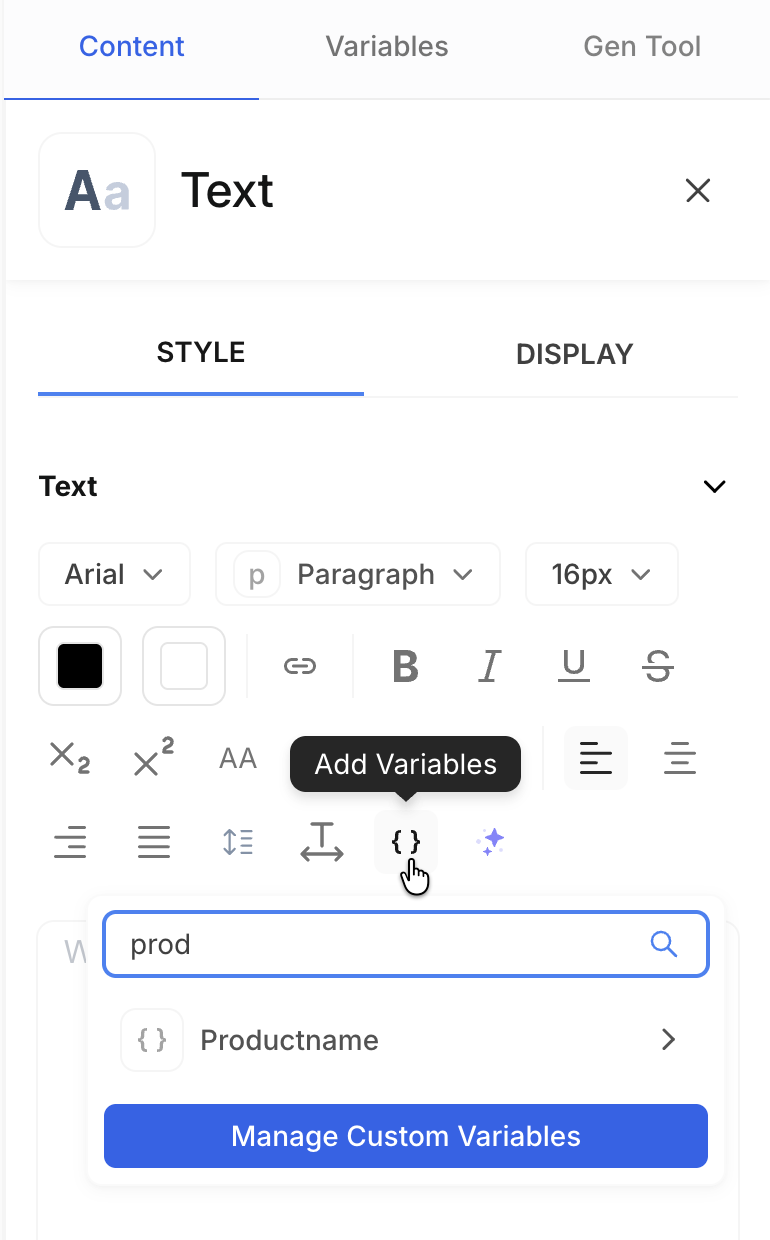This screenshot has height=1240, width=770.
Task: Open the Paragraph style dropdown
Action: coord(357,574)
